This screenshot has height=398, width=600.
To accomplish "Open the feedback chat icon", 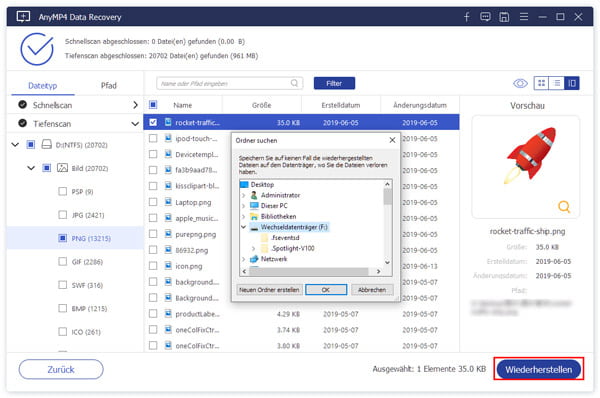I will 485,17.
